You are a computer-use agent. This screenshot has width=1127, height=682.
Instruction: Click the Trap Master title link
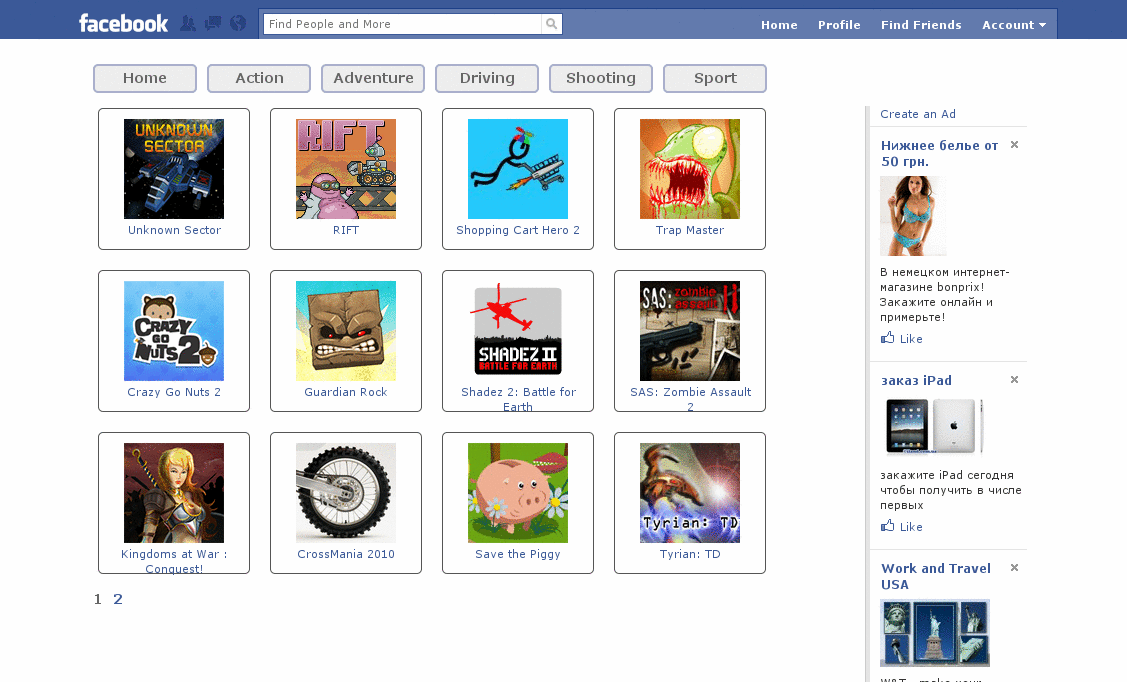pos(690,230)
